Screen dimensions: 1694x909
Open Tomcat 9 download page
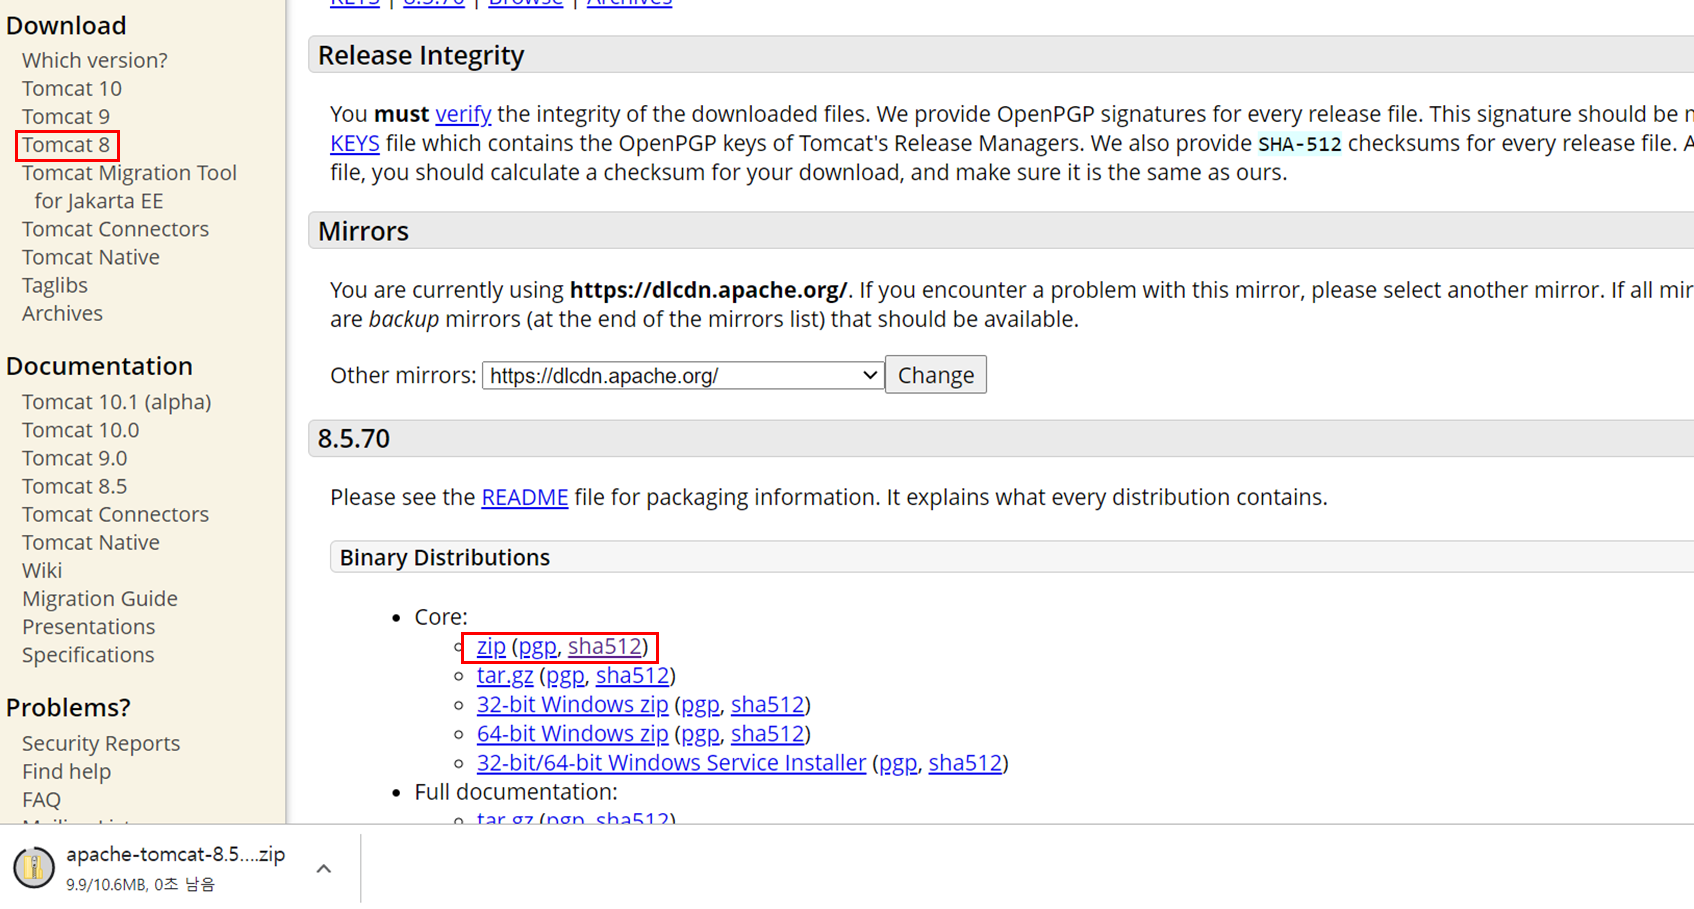[66, 116]
